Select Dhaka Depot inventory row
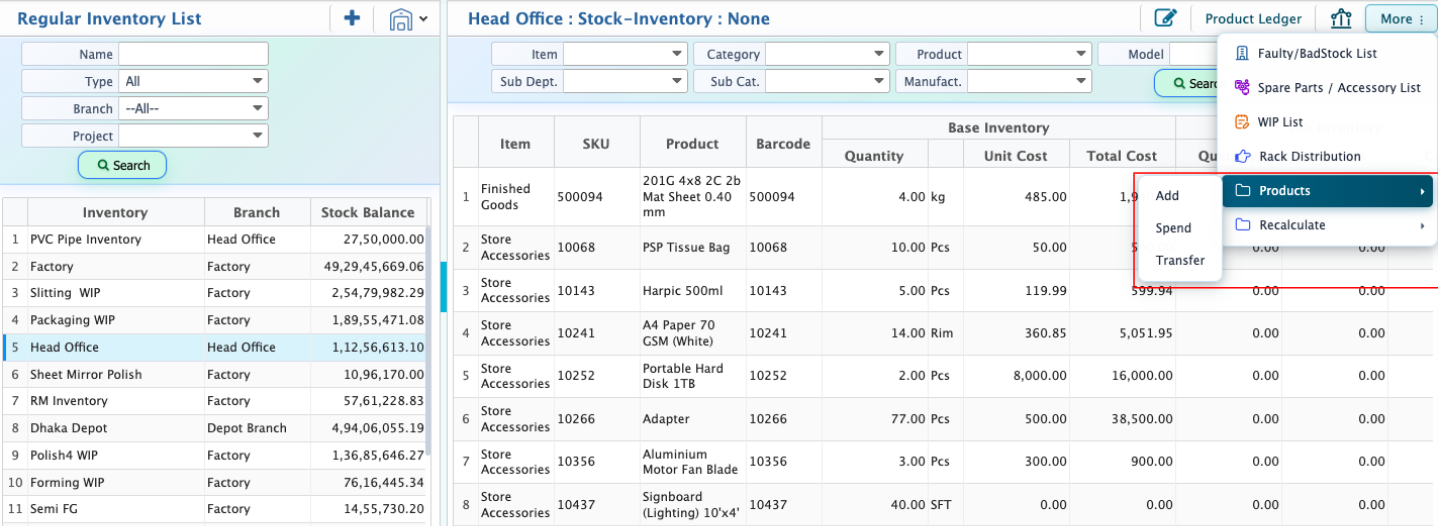The image size is (1438, 526). point(214,428)
